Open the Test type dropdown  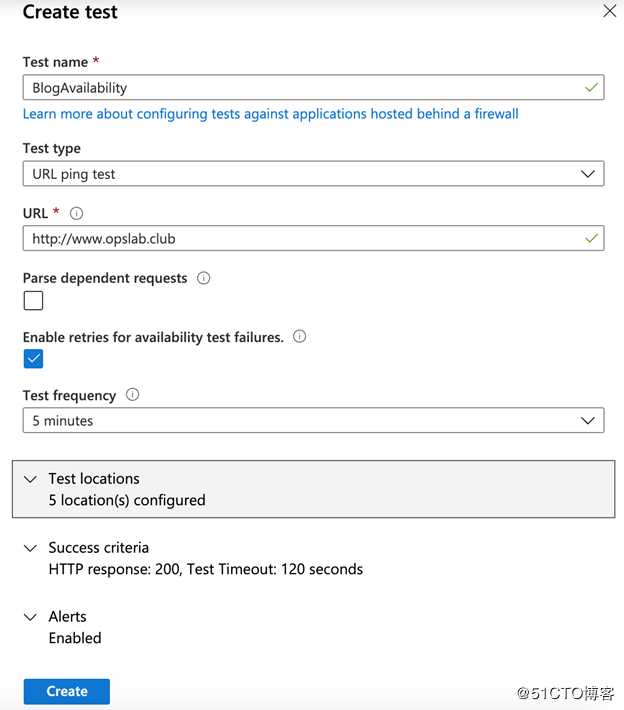click(x=313, y=173)
